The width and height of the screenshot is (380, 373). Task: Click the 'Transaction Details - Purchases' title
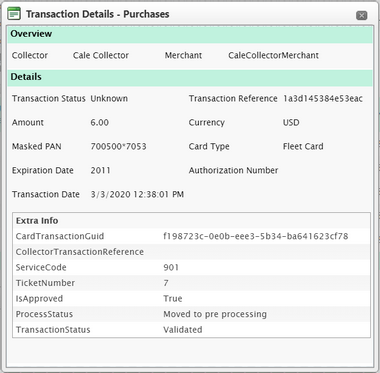[98, 14]
